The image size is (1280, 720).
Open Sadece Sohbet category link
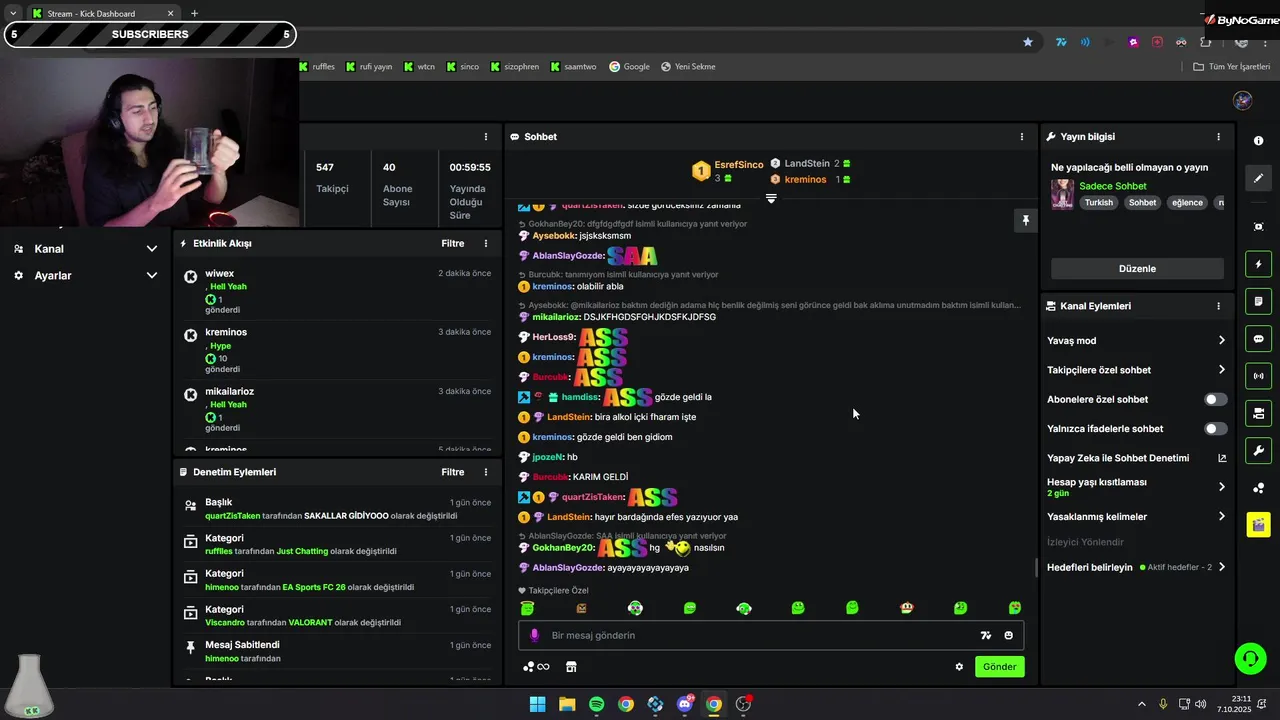(x=1113, y=186)
